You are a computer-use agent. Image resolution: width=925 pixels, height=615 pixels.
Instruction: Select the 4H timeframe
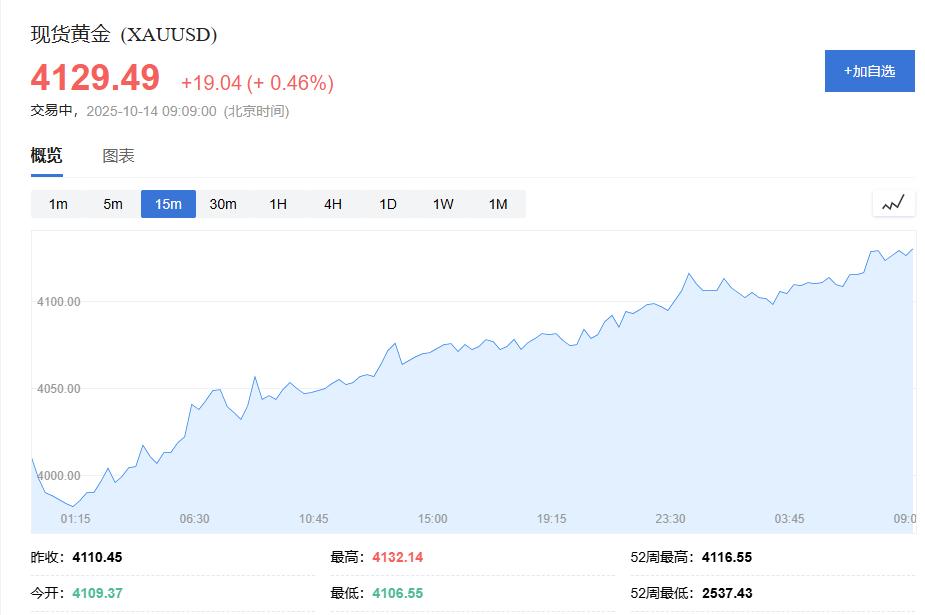click(x=332, y=203)
